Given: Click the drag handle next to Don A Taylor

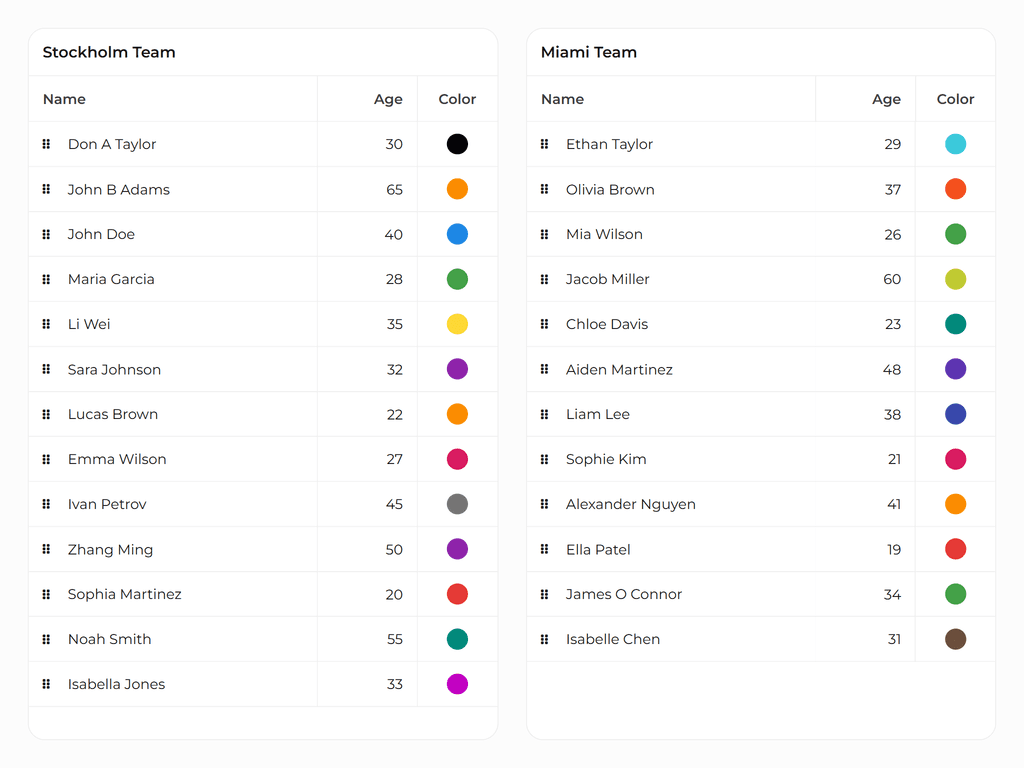Looking at the screenshot, I should coord(46,144).
